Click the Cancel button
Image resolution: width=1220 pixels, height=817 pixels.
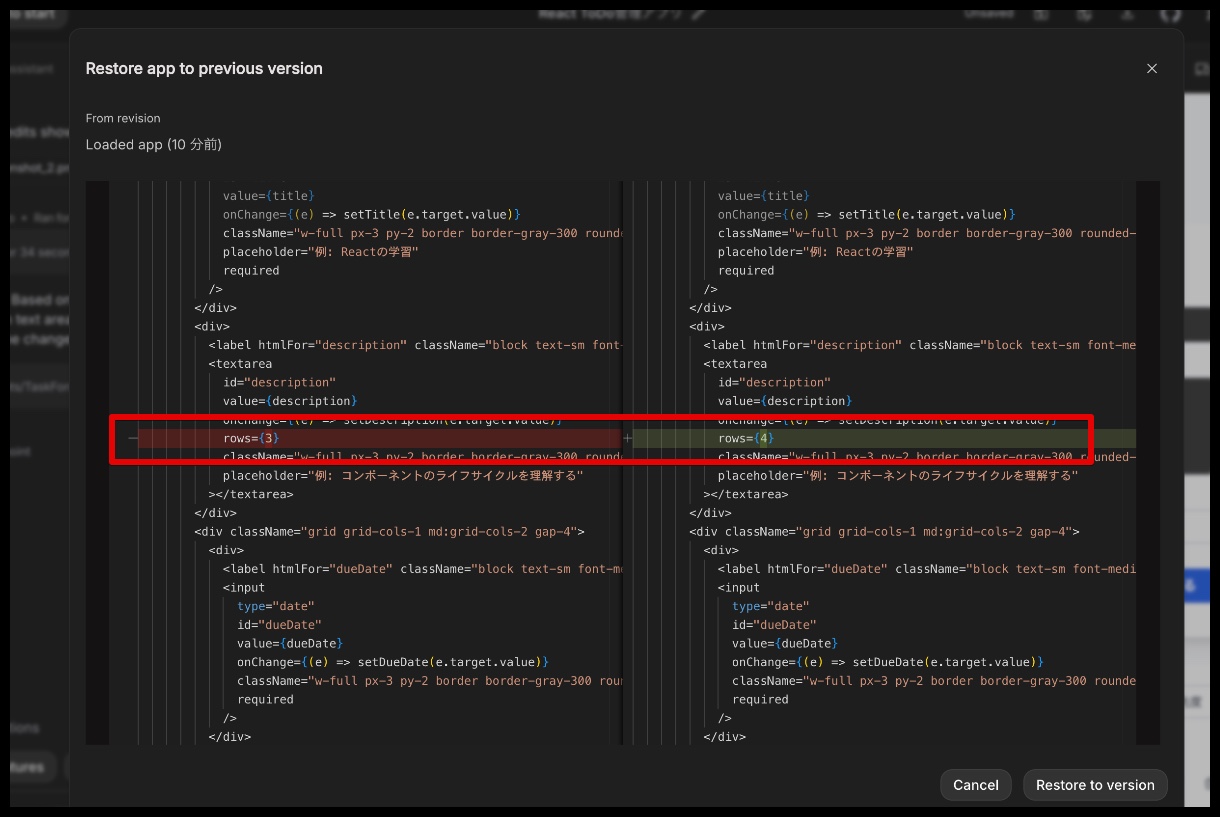click(975, 785)
